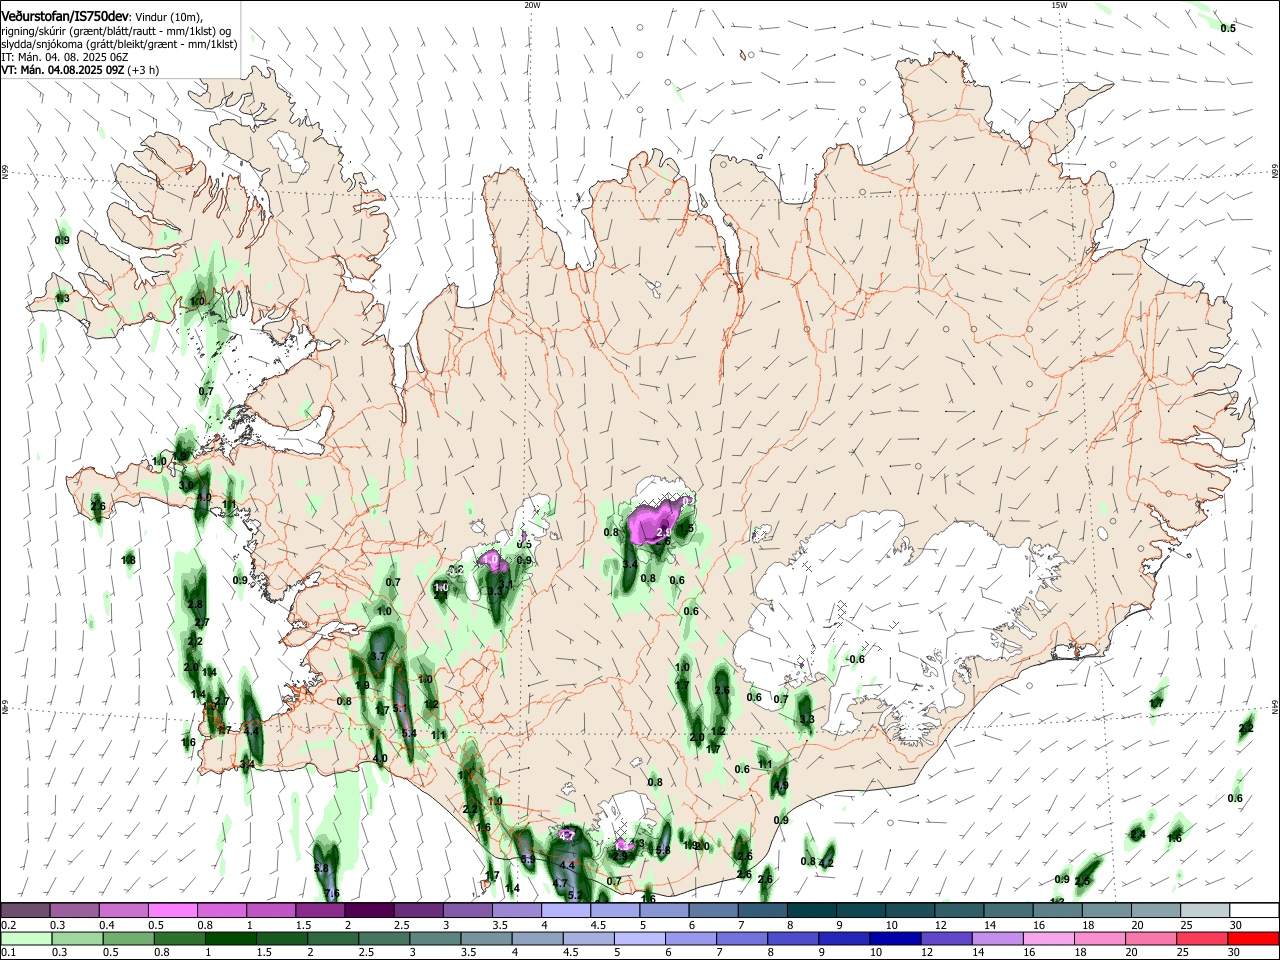Click the Veðurstofan/IS750dev title text
Screen dimensions: 1280x960
coord(65,16)
